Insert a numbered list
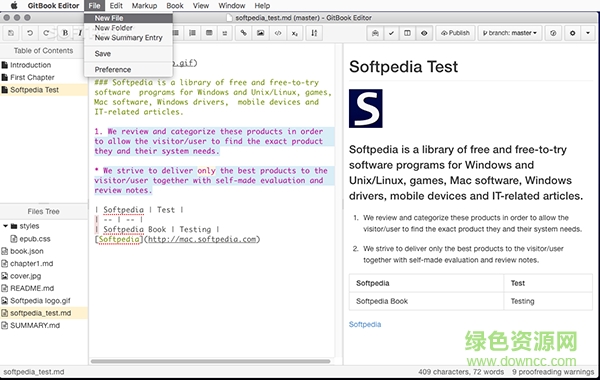This screenshot has width=600, height=380. [192, 33]
